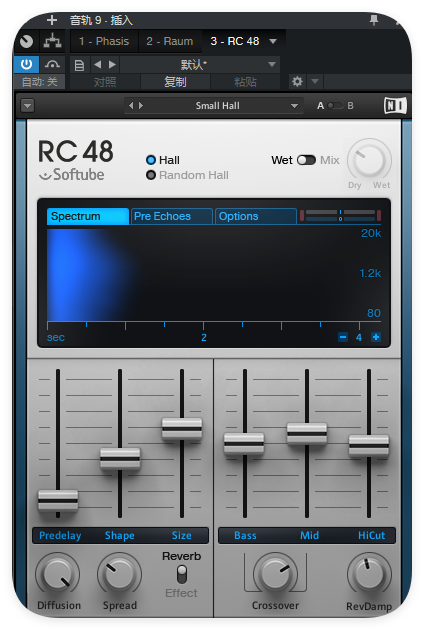This screenshot has height=630, width=424.
Task: Click the Crossover knob
Action: [275, 575]
